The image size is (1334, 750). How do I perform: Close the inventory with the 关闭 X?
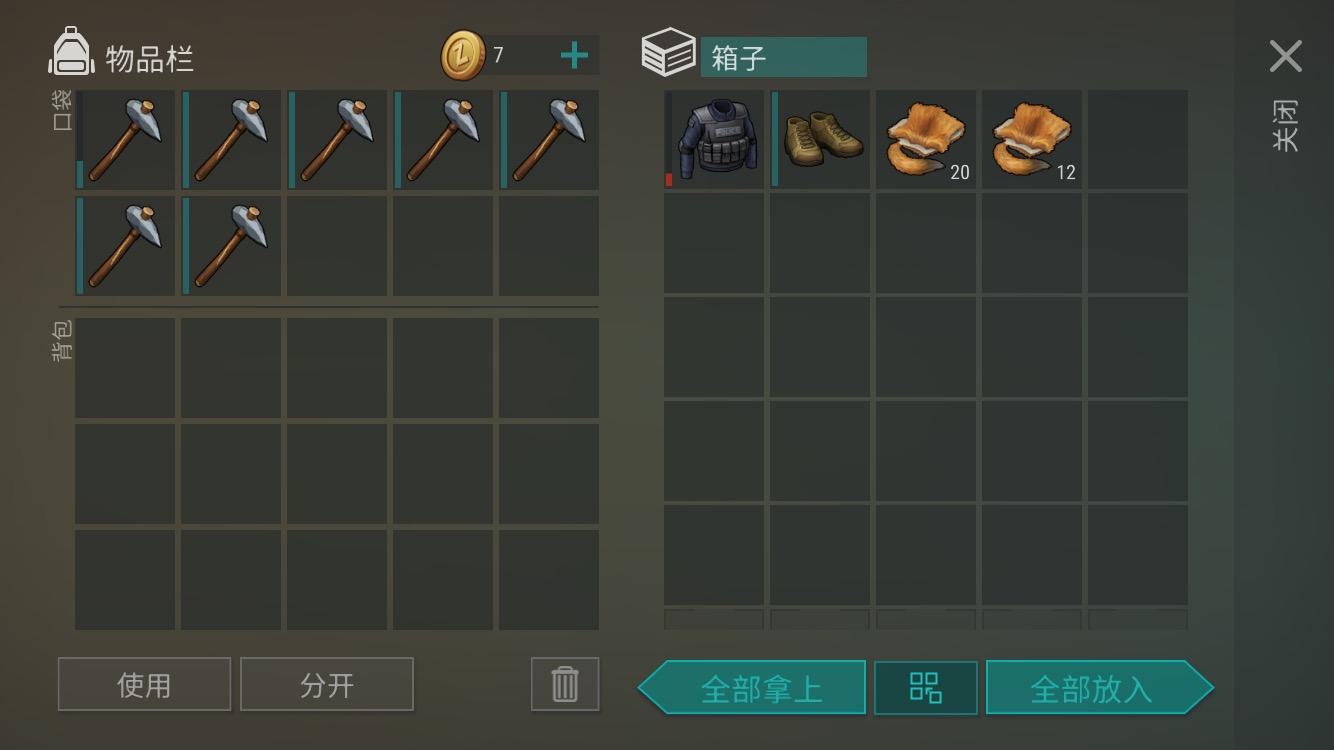click(1285, 57)
